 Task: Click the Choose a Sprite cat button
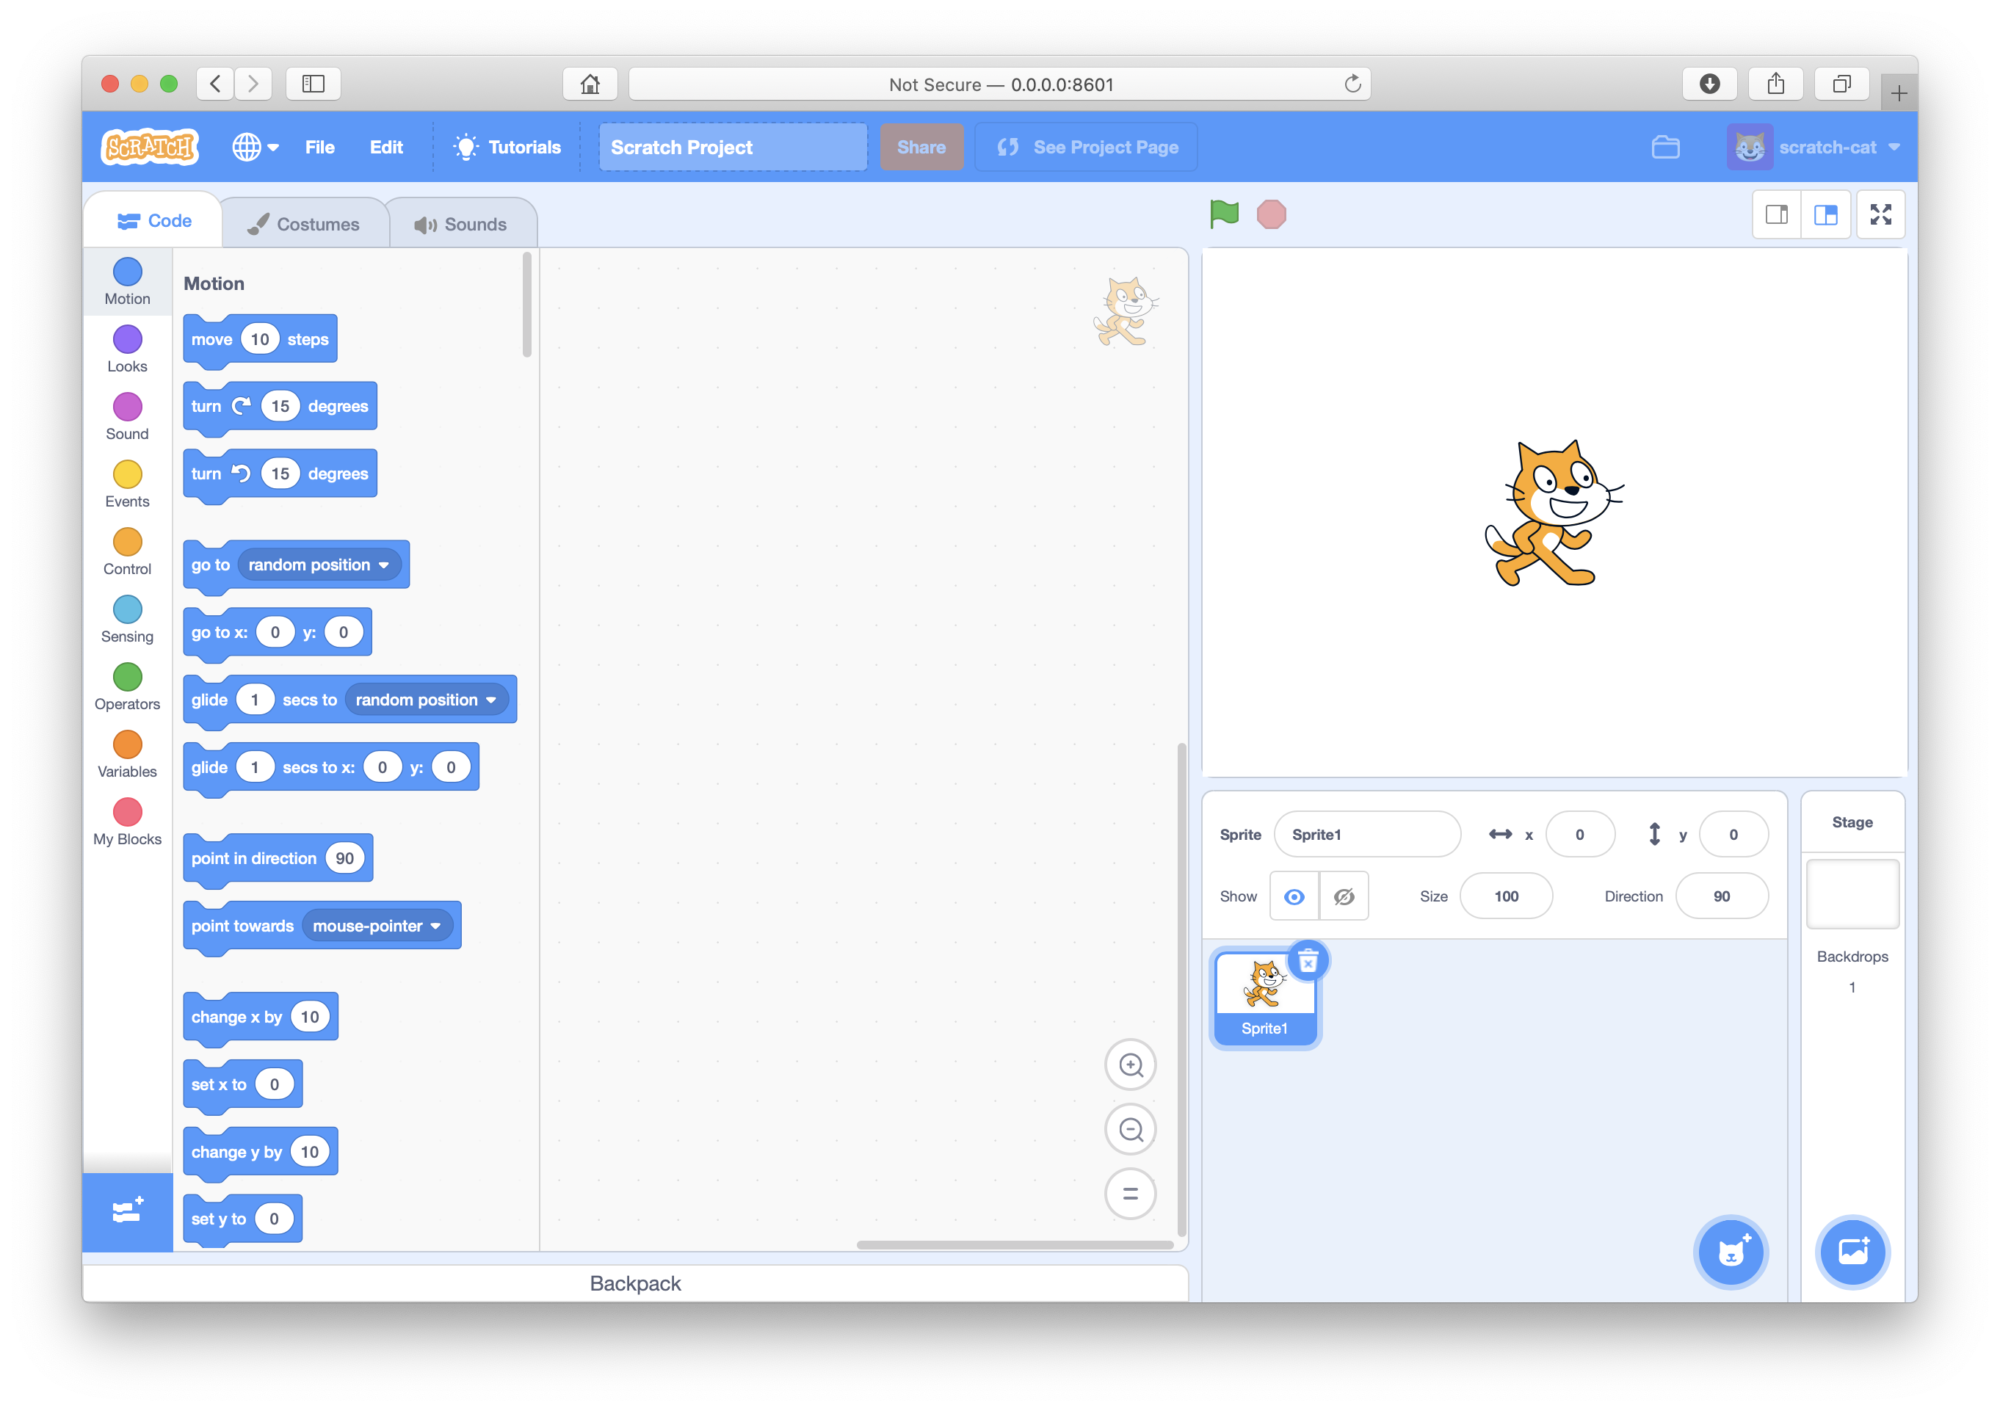pyautogui.click(x=1731, y=1251)
